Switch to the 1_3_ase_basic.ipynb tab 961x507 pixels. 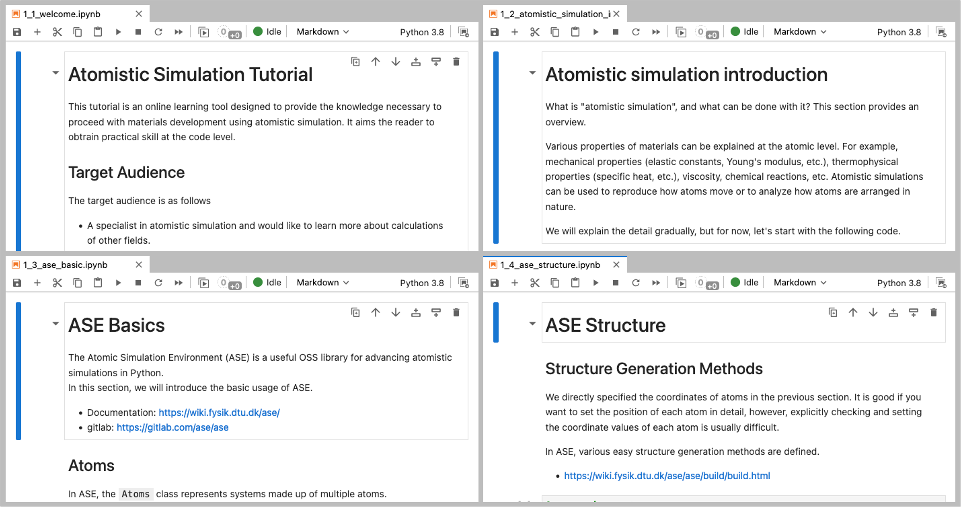tap(64, 265)
